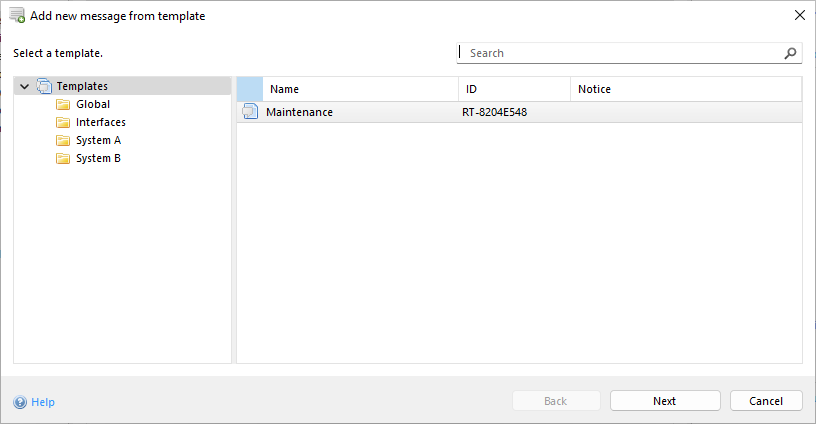Collapse the Templates tree node
816x424 pixels.
(24, 87)
